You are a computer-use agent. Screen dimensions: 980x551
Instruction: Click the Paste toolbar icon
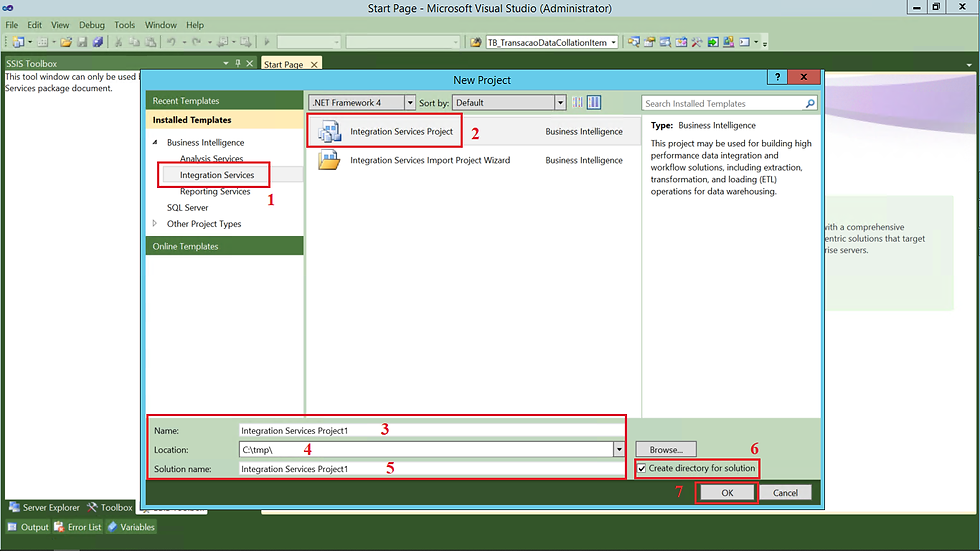point(151,42)
